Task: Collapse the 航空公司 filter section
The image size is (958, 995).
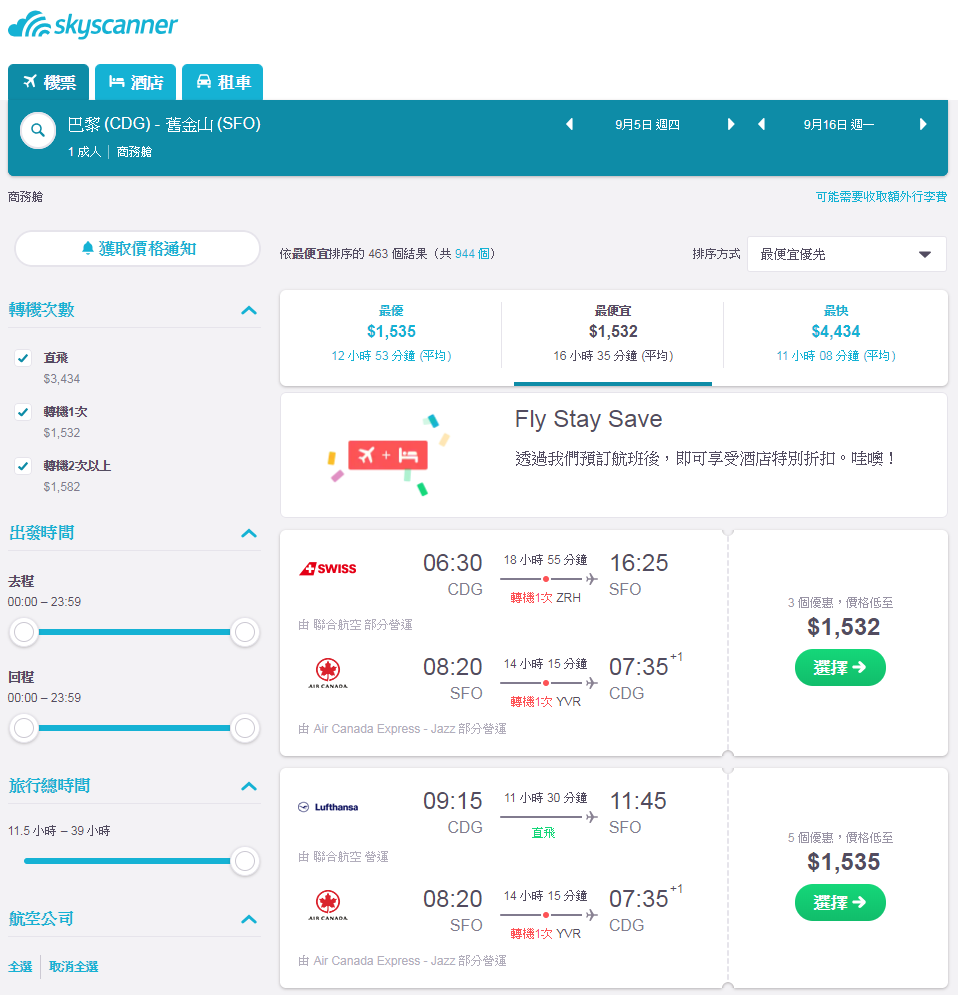Action: pyautogui.click(x=249, y=919)
